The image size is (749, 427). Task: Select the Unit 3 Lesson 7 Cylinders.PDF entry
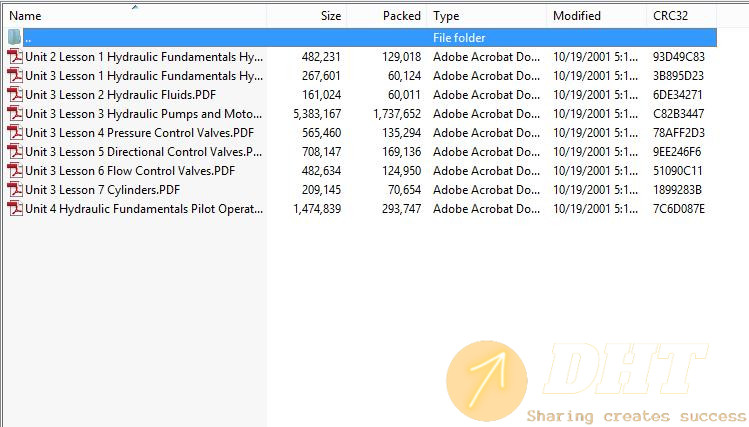click(102, 190)
